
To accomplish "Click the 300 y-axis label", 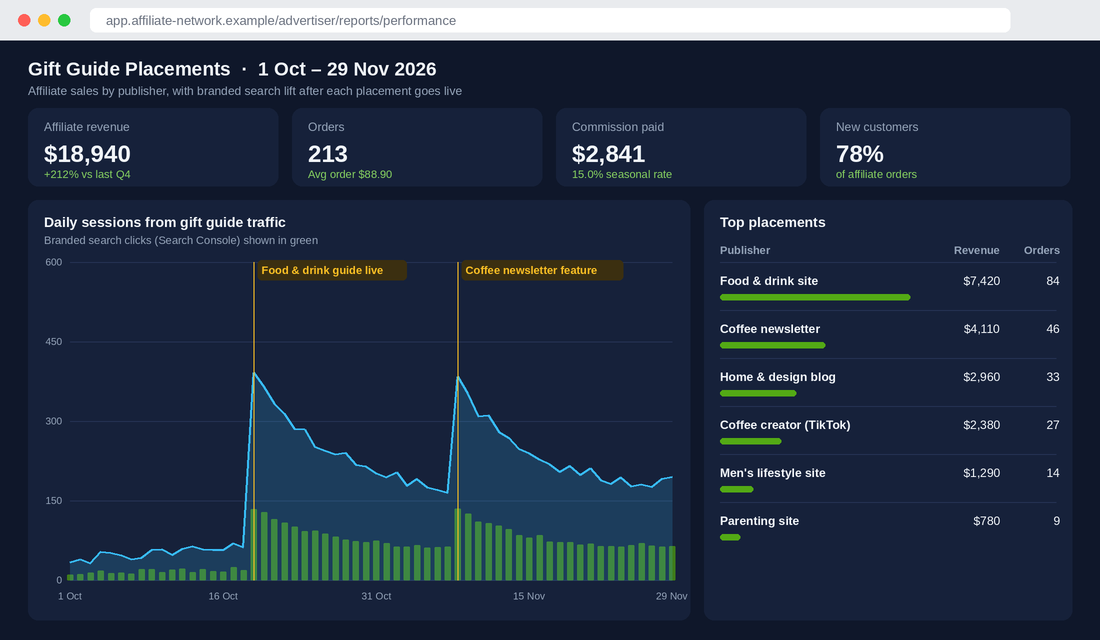I will 53,421.
